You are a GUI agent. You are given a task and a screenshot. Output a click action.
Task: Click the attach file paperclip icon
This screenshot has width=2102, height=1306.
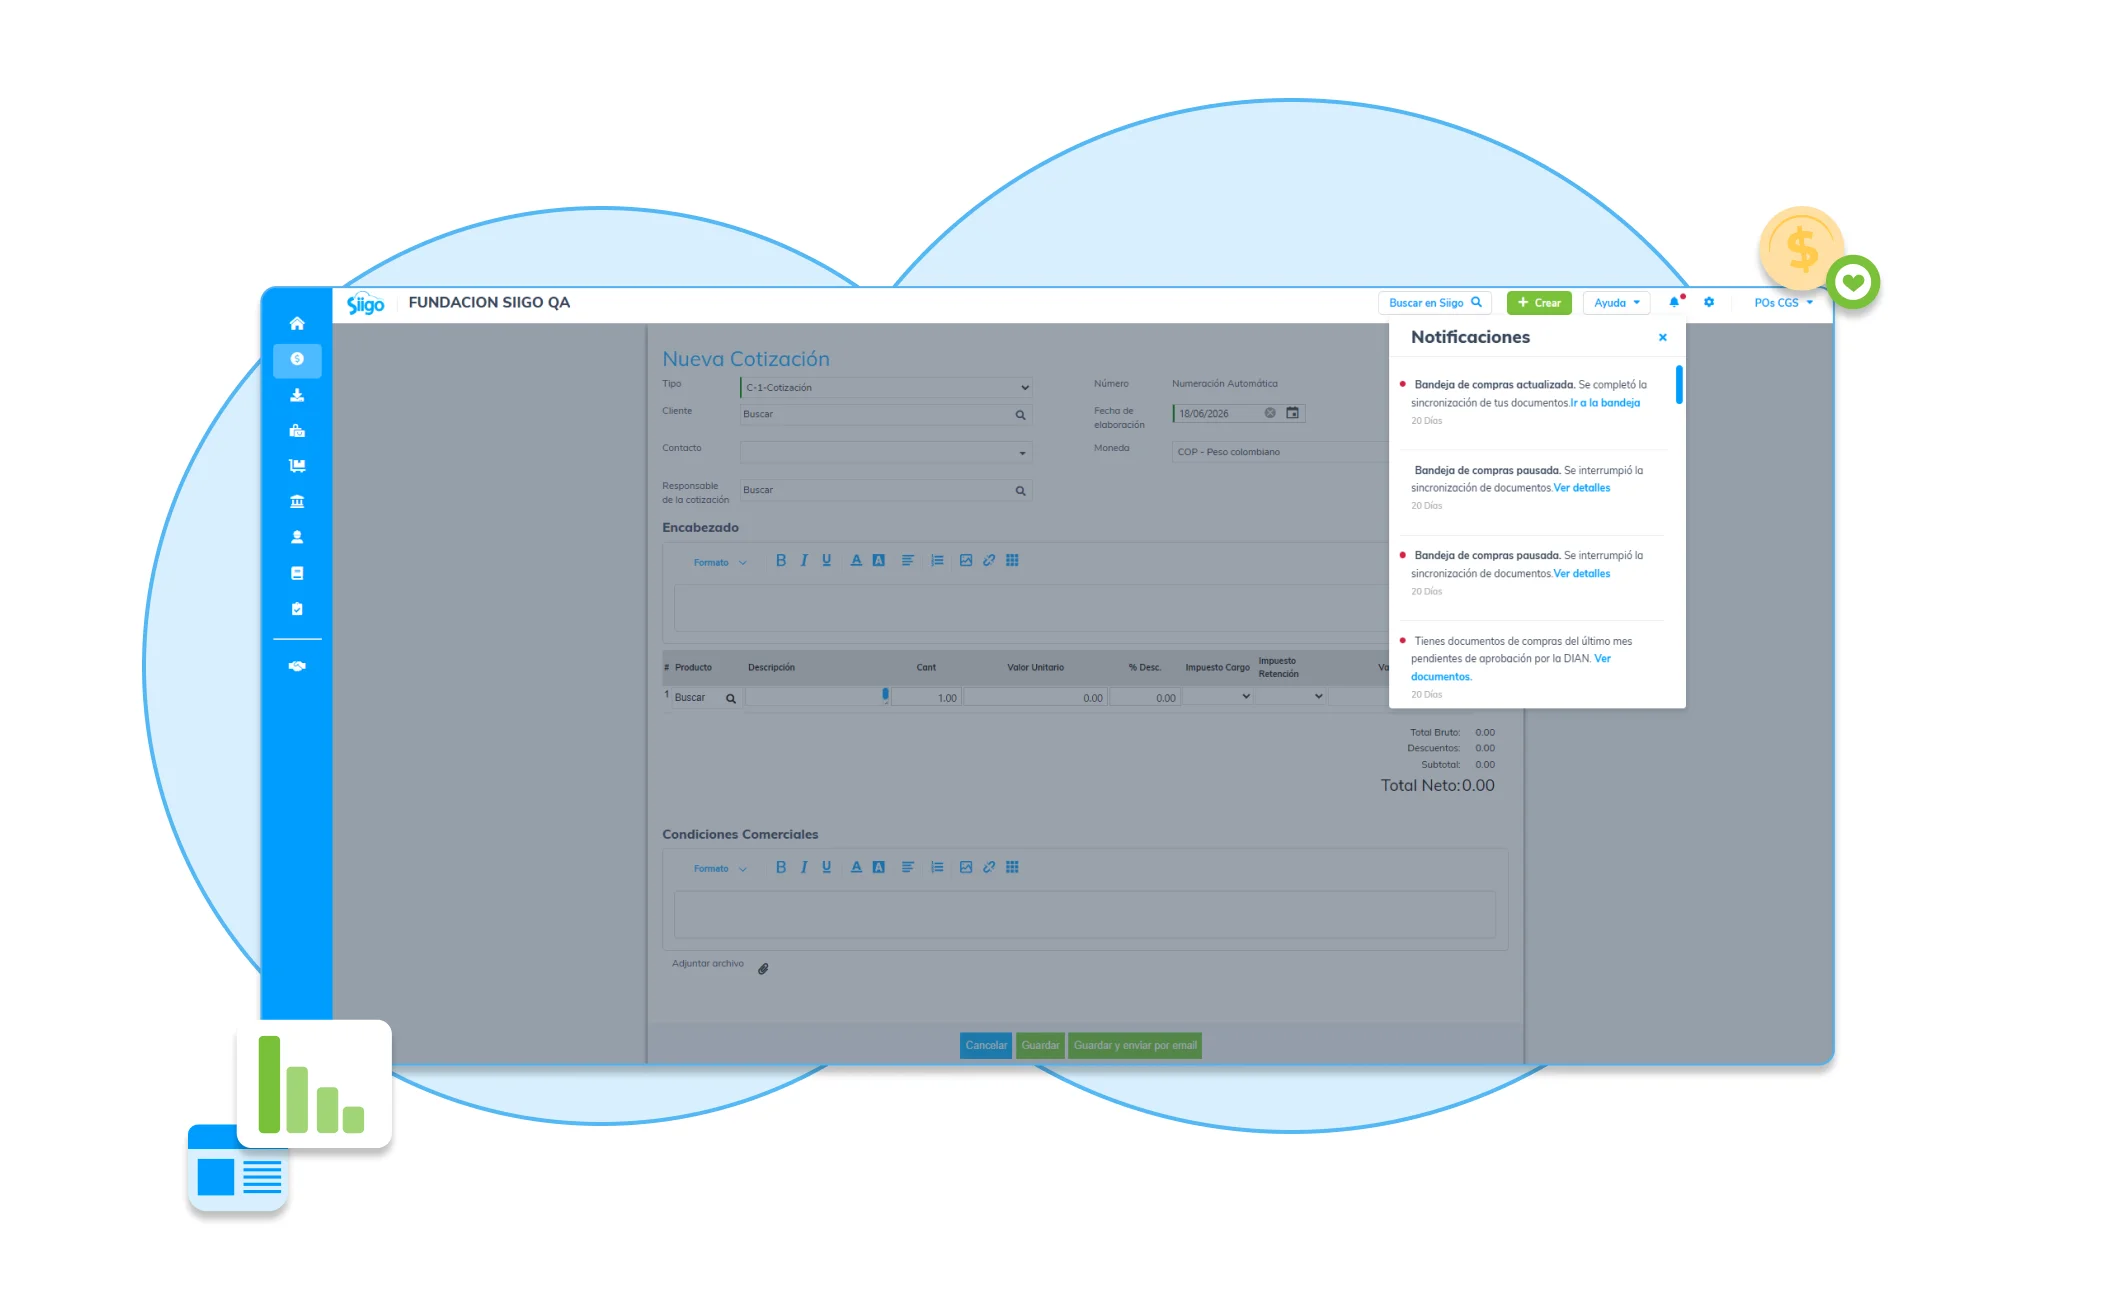coord(763,968)
